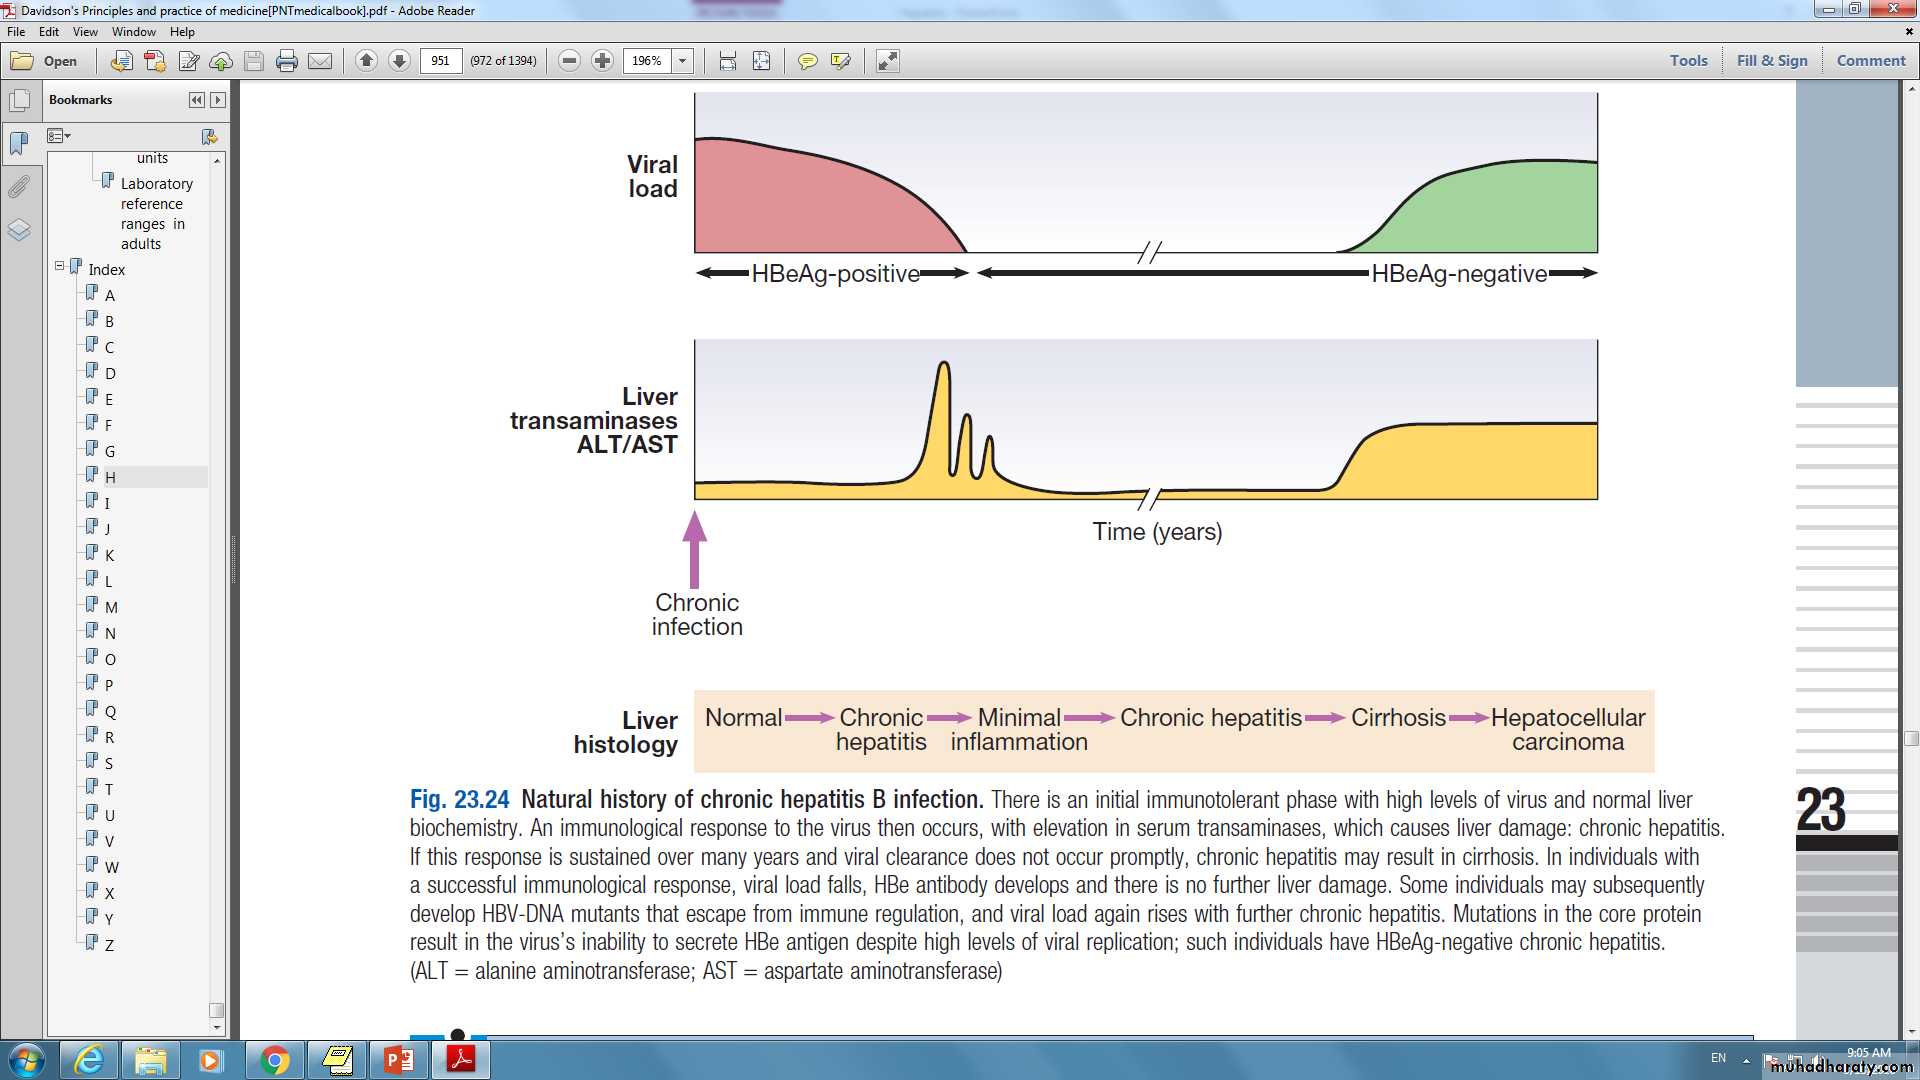Switch to read mode view
This screenshot has width=1920, height=1080.
click(887, 61)
